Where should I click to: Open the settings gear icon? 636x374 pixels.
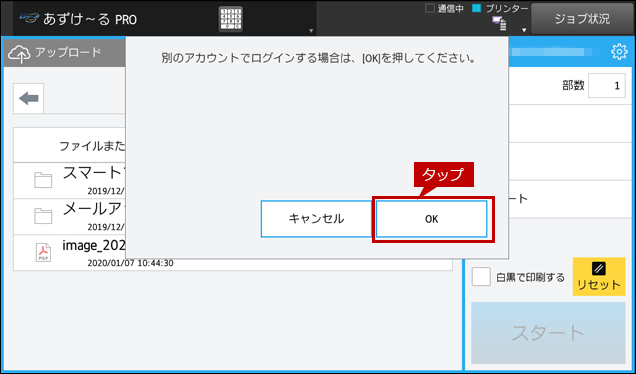[619, 52]
